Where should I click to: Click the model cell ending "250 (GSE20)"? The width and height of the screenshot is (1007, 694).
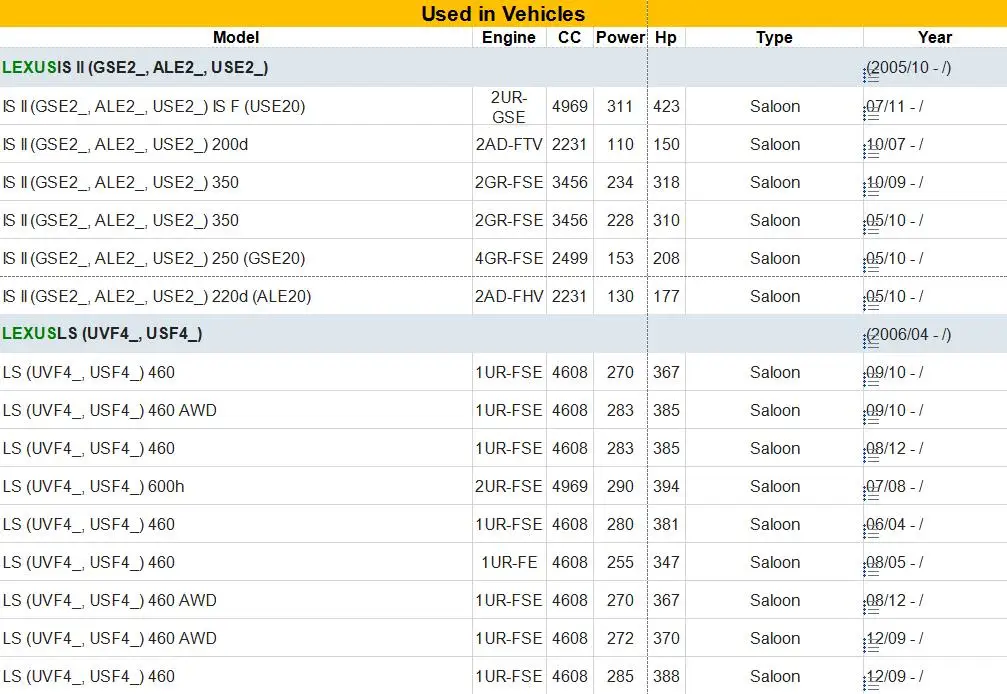153,259
